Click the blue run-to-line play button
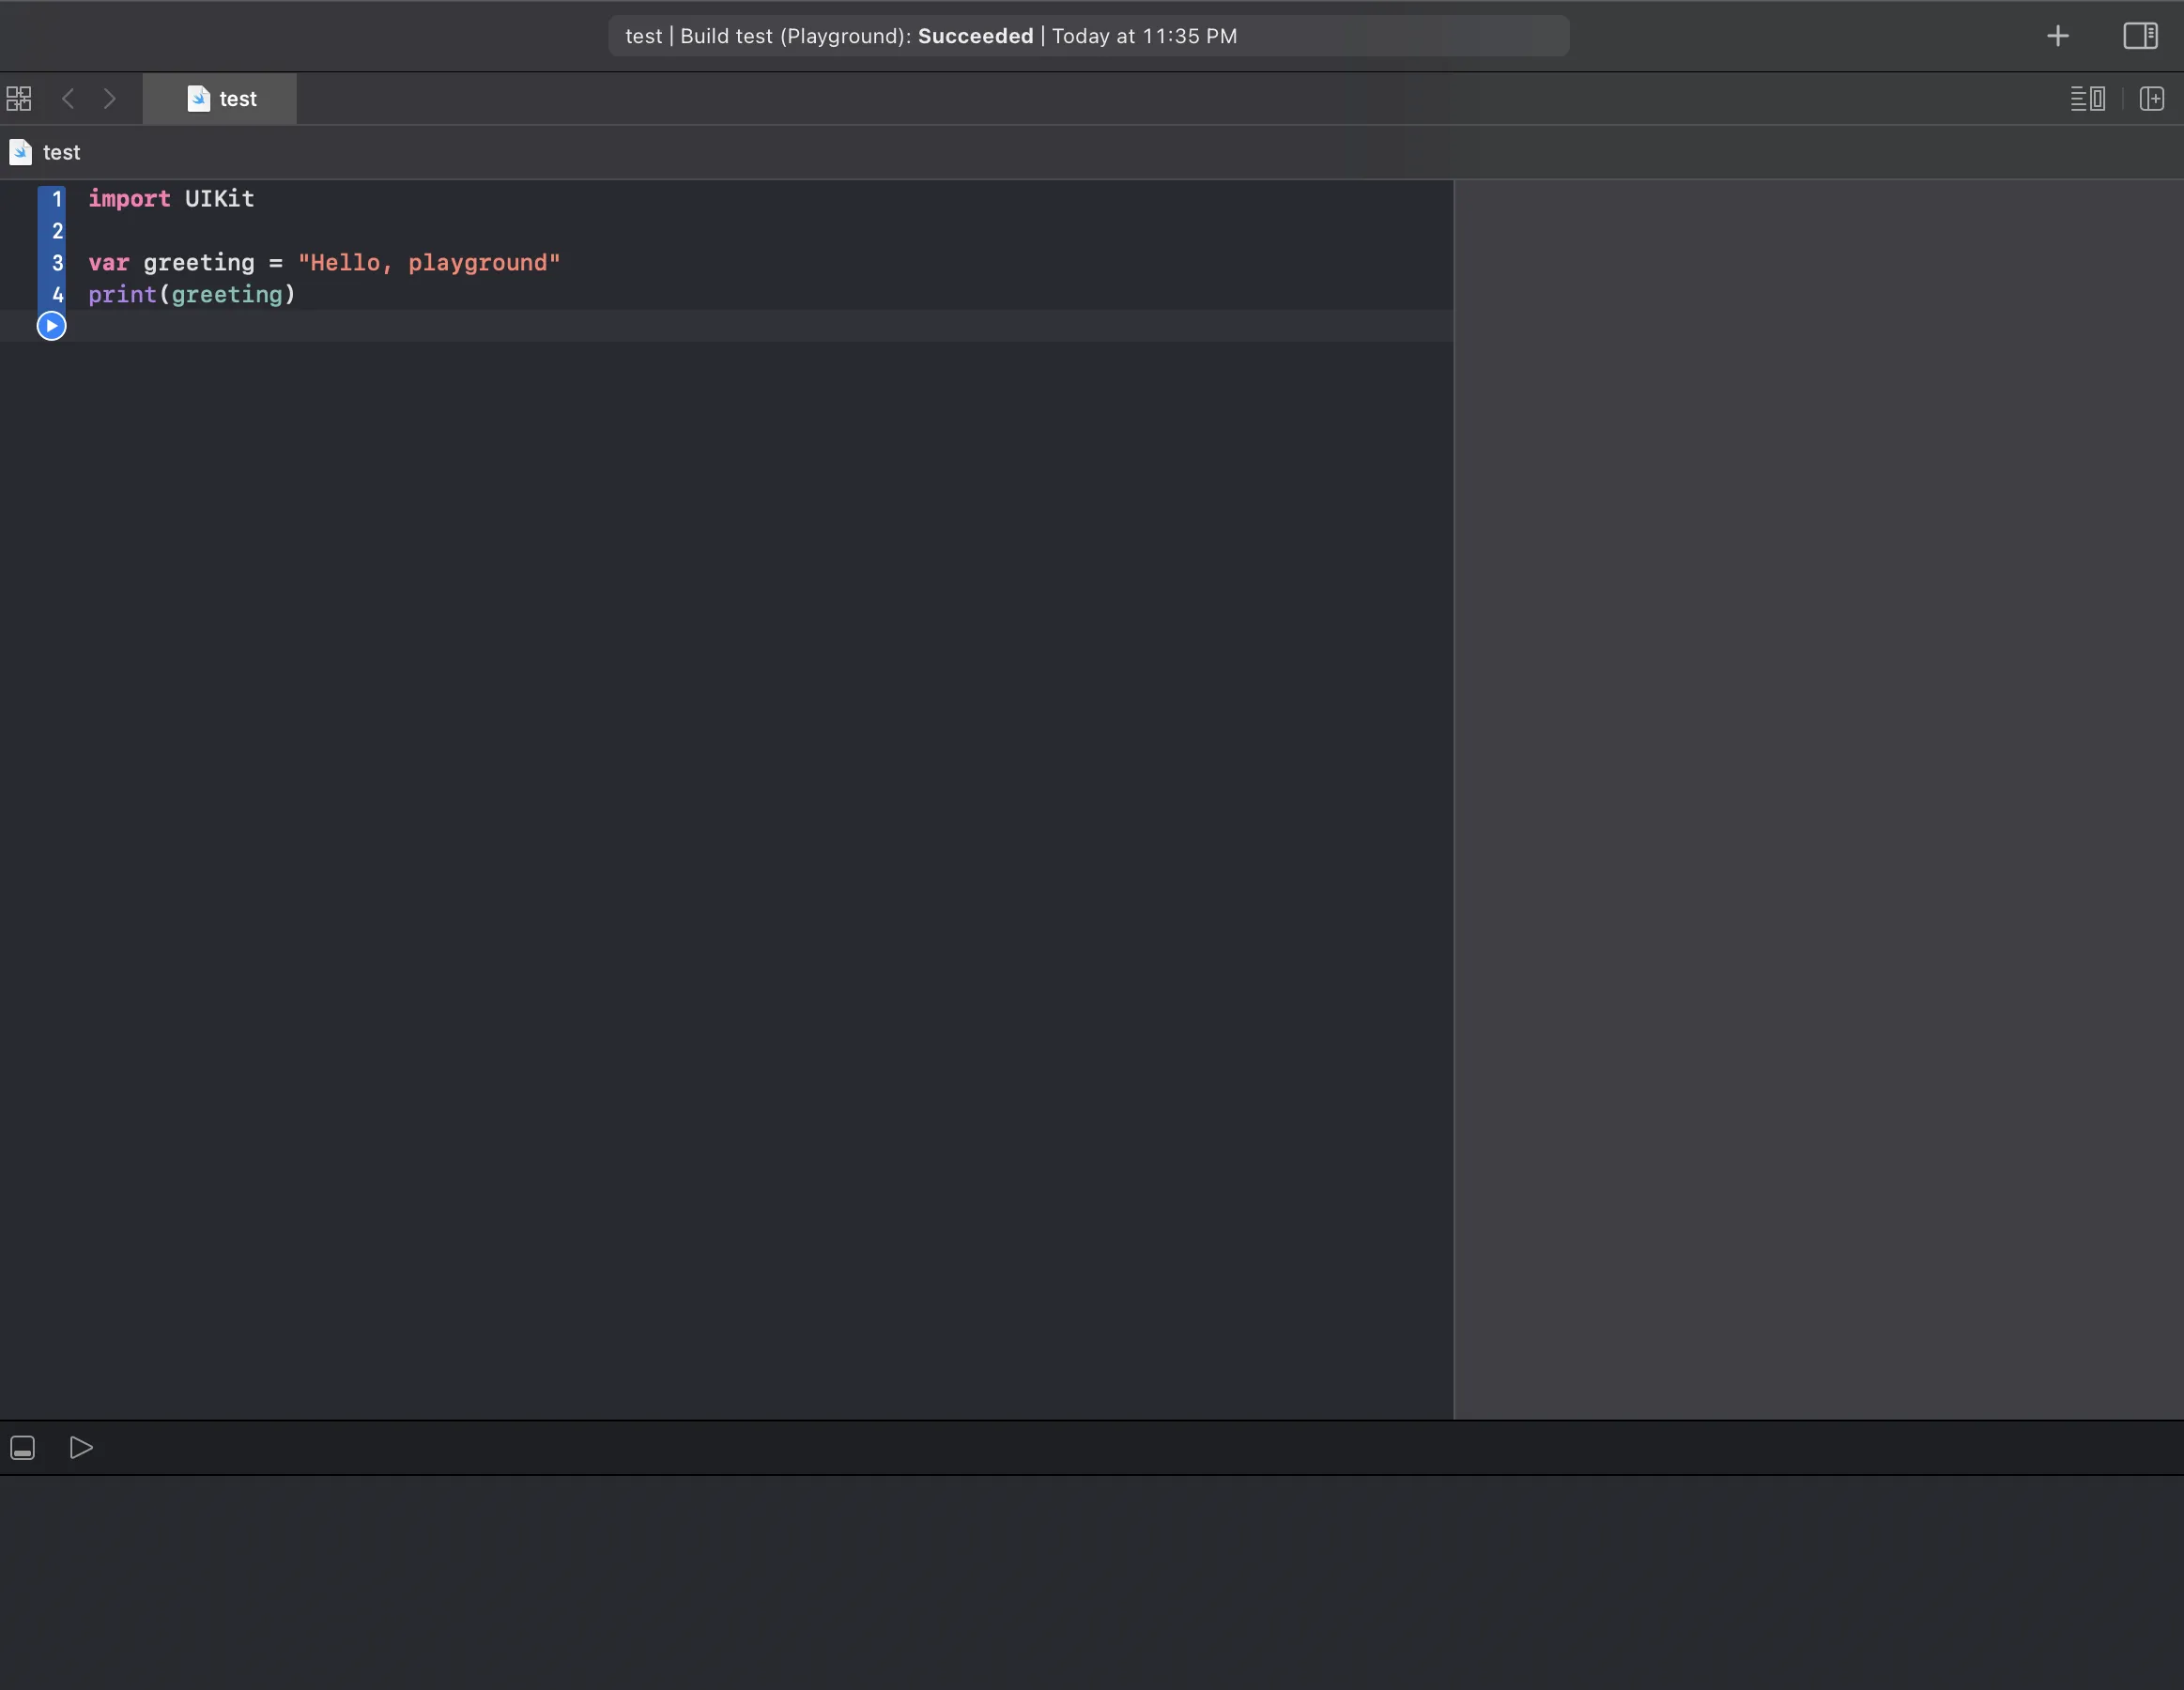This screenshot has height=1690, width=2184. point(51,326)
